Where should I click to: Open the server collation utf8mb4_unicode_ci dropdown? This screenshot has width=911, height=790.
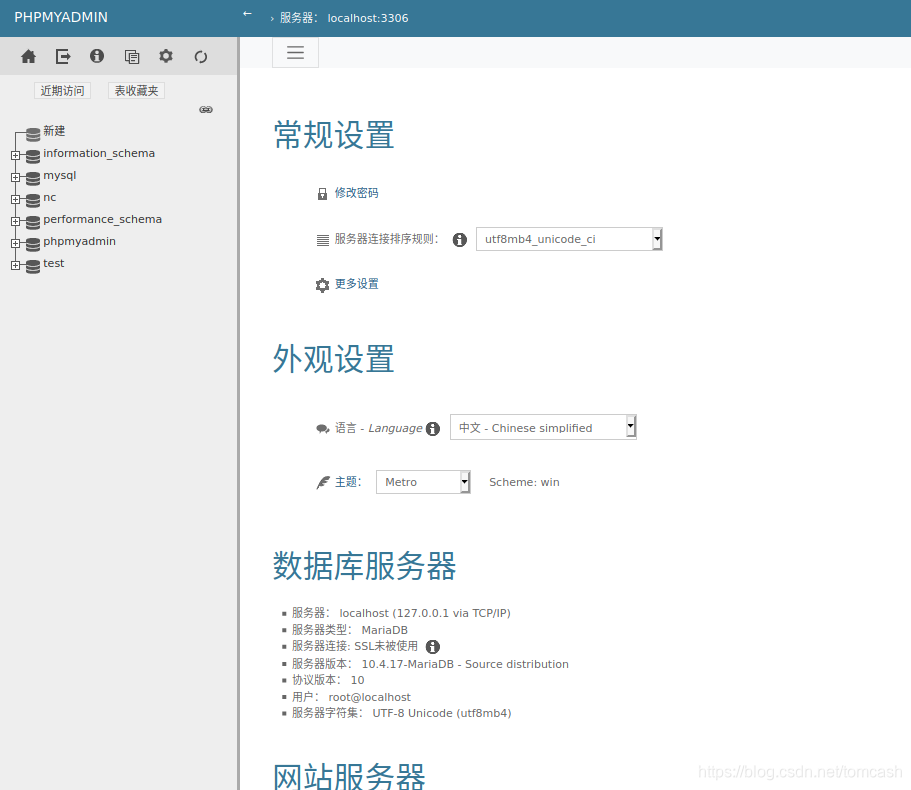coord(569,239)
